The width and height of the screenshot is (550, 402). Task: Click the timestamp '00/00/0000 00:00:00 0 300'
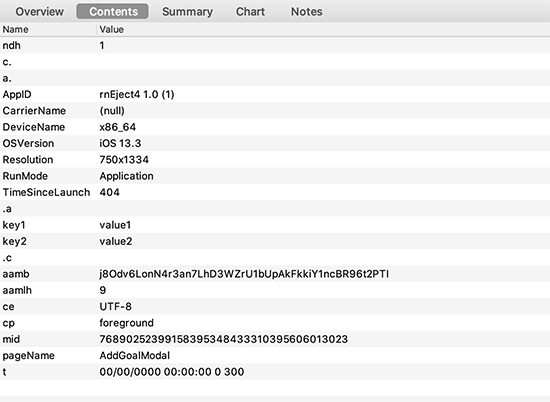pyautogui.click(x=172, y=372)
